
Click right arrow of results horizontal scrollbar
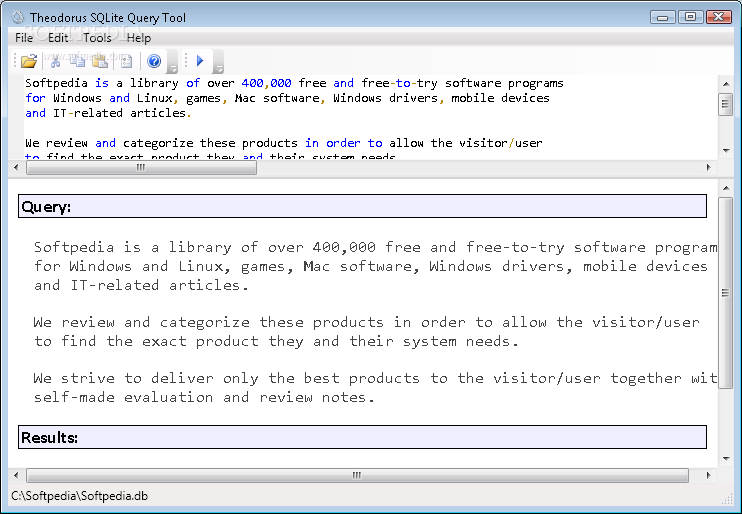(708, 475)
